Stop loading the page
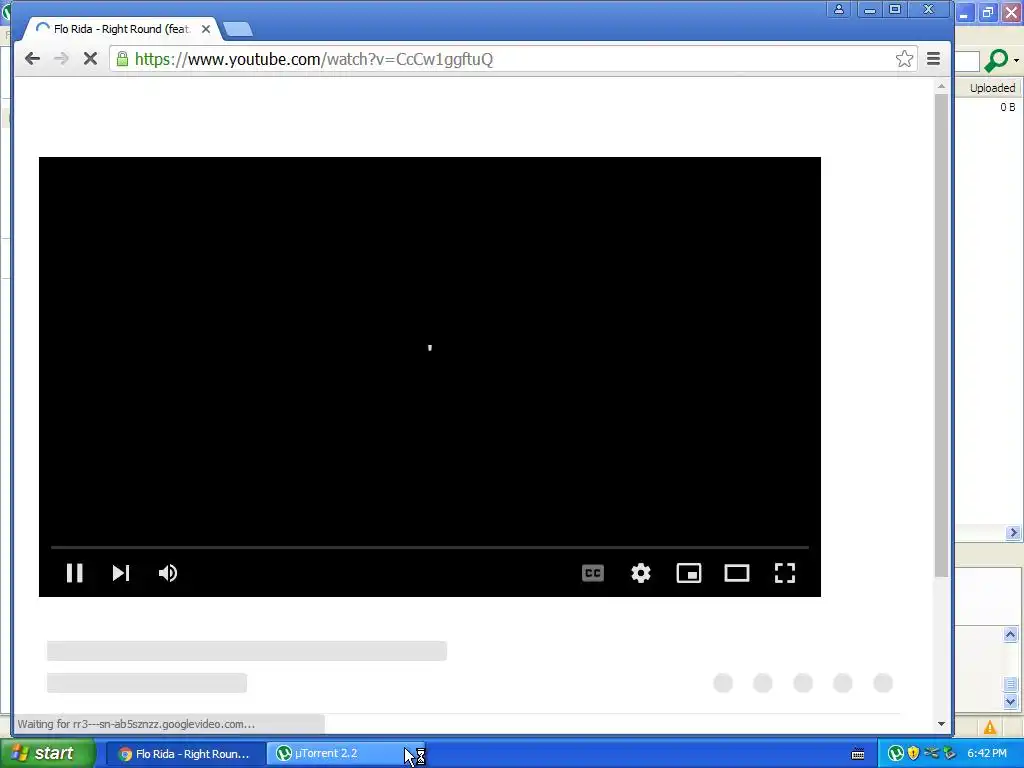Viewport: 1024px width, 768px height. click(90, 59)
